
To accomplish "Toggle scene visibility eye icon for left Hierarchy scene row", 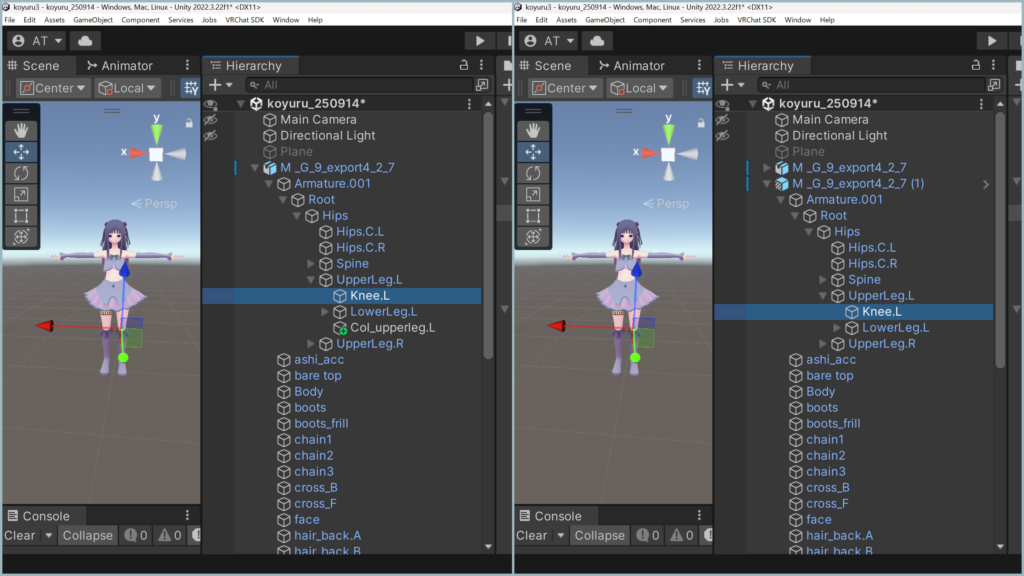I will click(210, 104).
